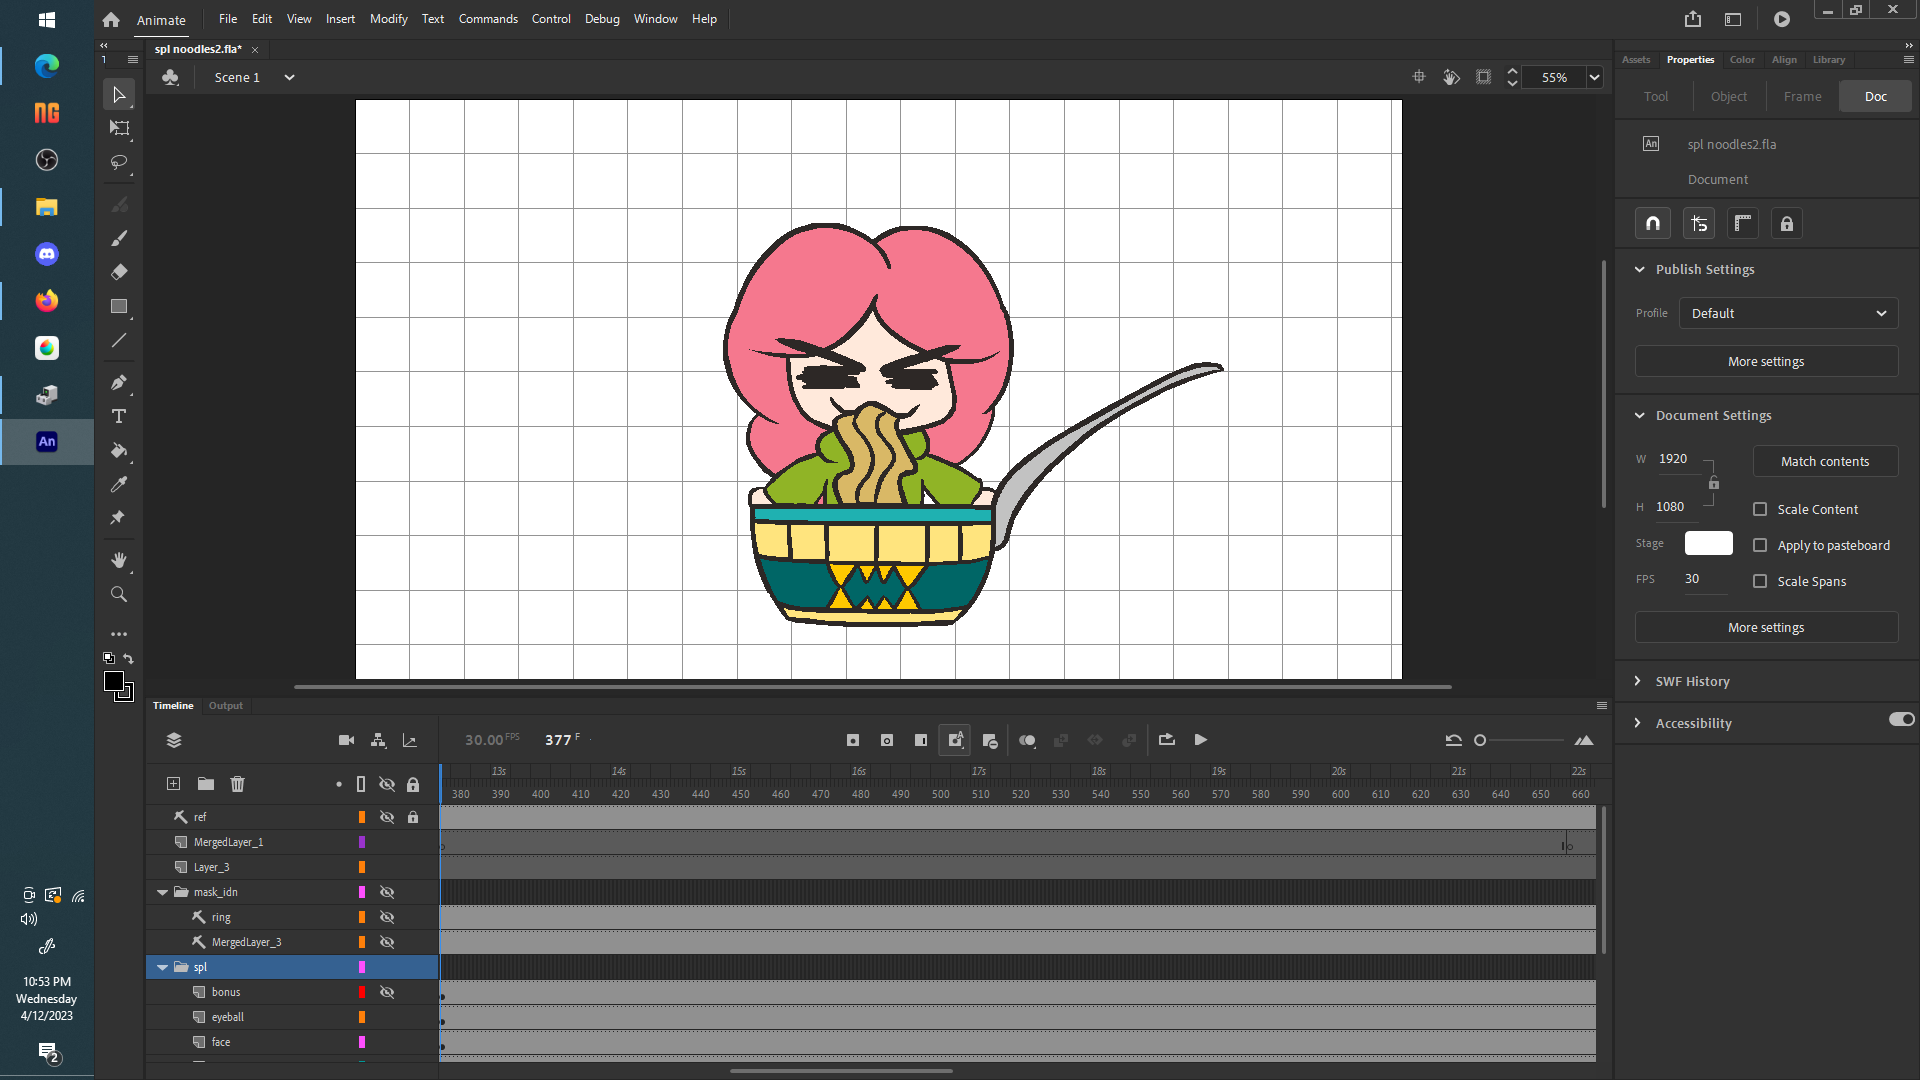
Task: Click Clip content outside stage icon
Action: tap(1483, 77)
